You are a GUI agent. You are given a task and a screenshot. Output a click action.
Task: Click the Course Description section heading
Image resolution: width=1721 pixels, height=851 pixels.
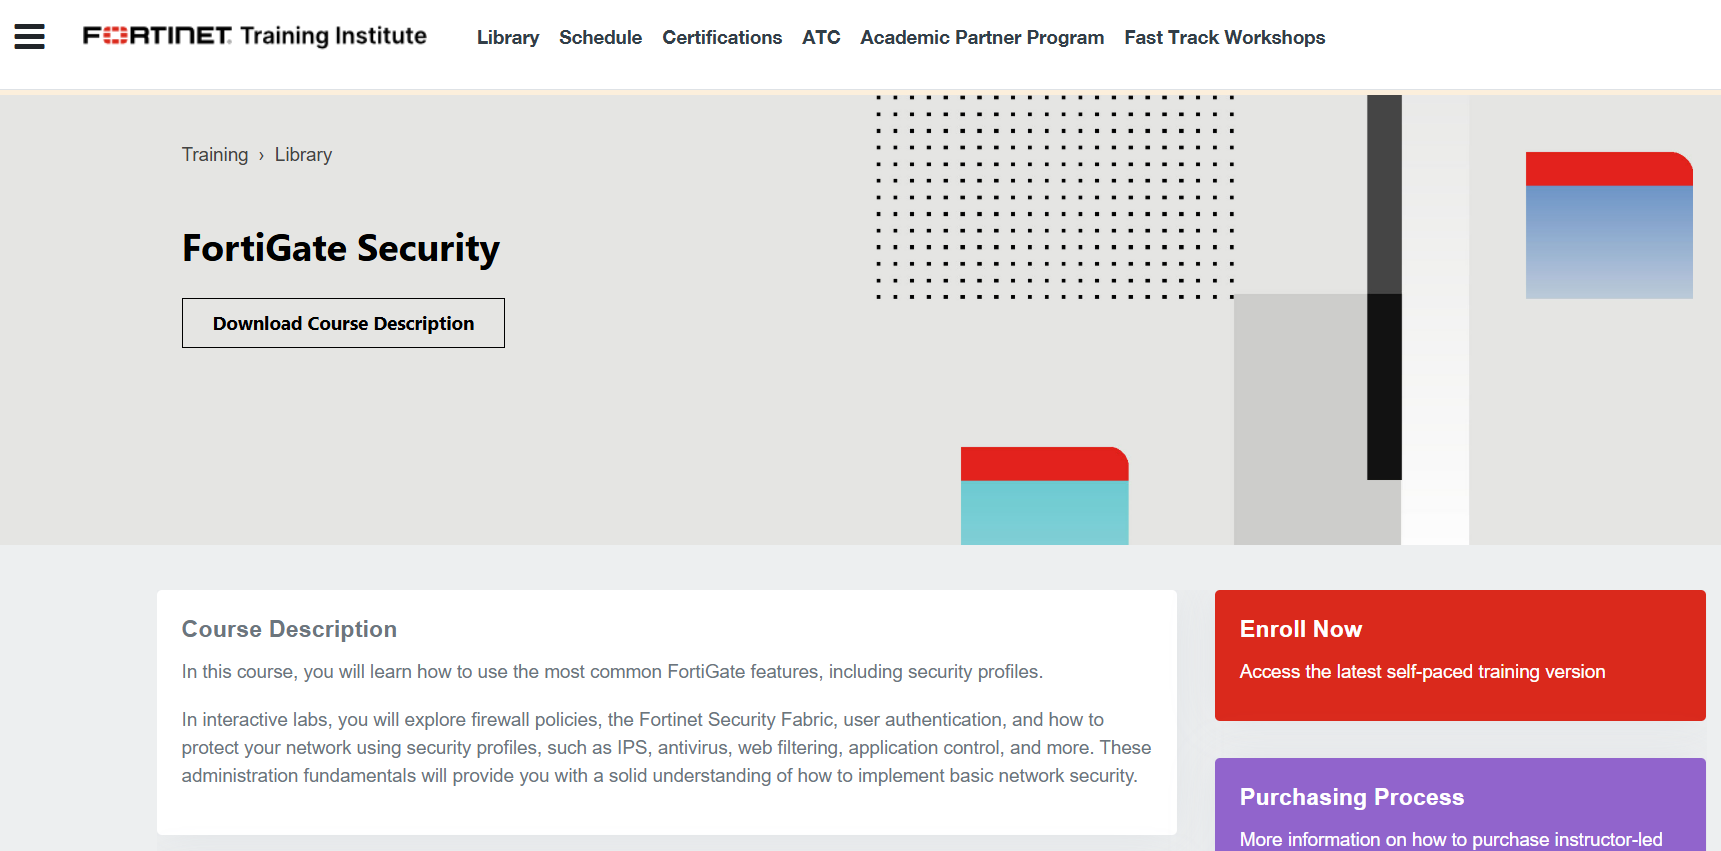point(289,629)
